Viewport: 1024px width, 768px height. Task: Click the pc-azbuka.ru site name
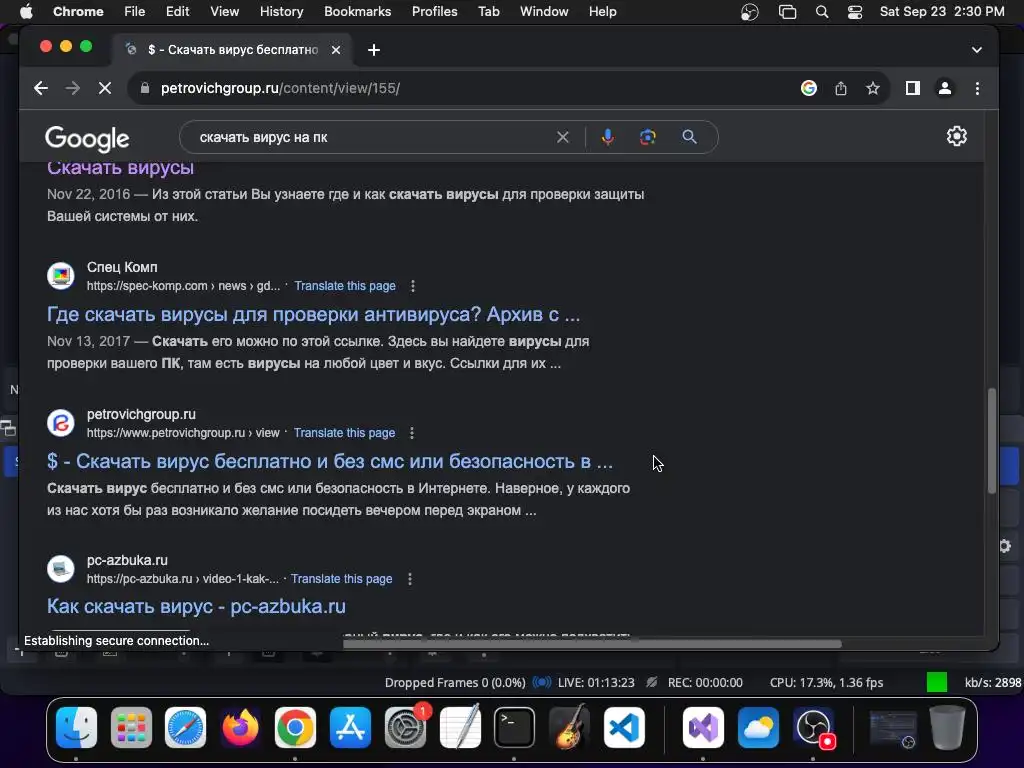[127, 560]
